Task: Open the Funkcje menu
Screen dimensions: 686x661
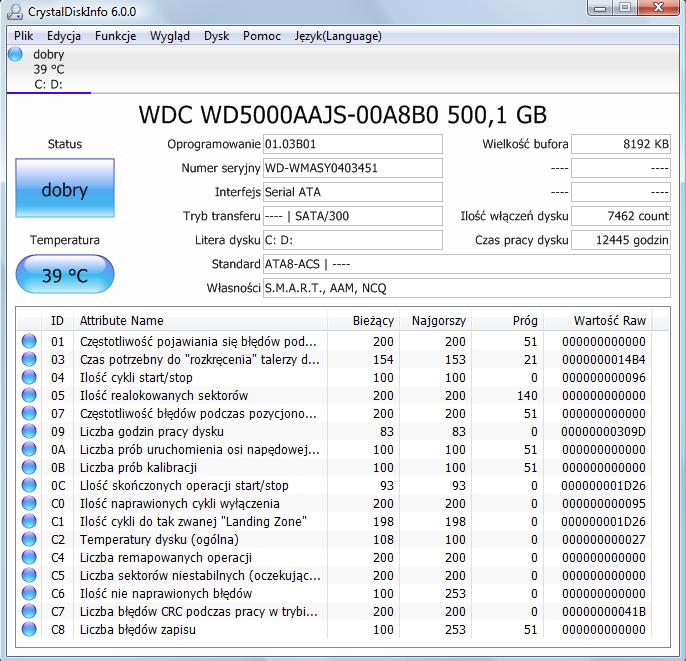Action: tap(116, 36)
